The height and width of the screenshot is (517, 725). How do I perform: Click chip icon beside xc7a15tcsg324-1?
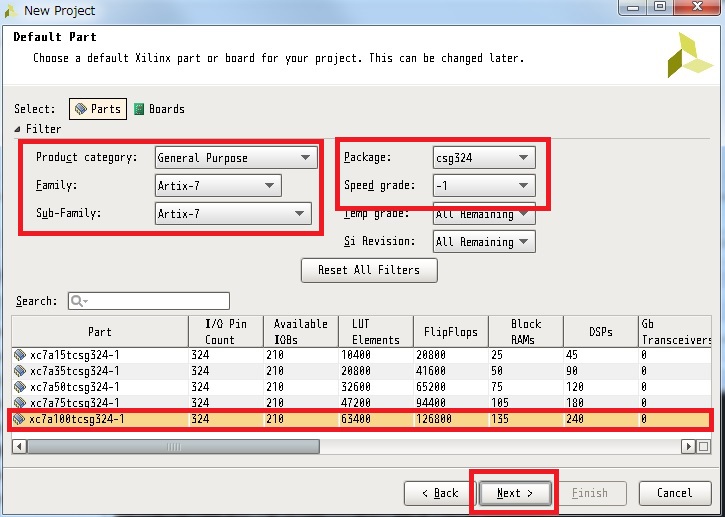pos(19,355)
